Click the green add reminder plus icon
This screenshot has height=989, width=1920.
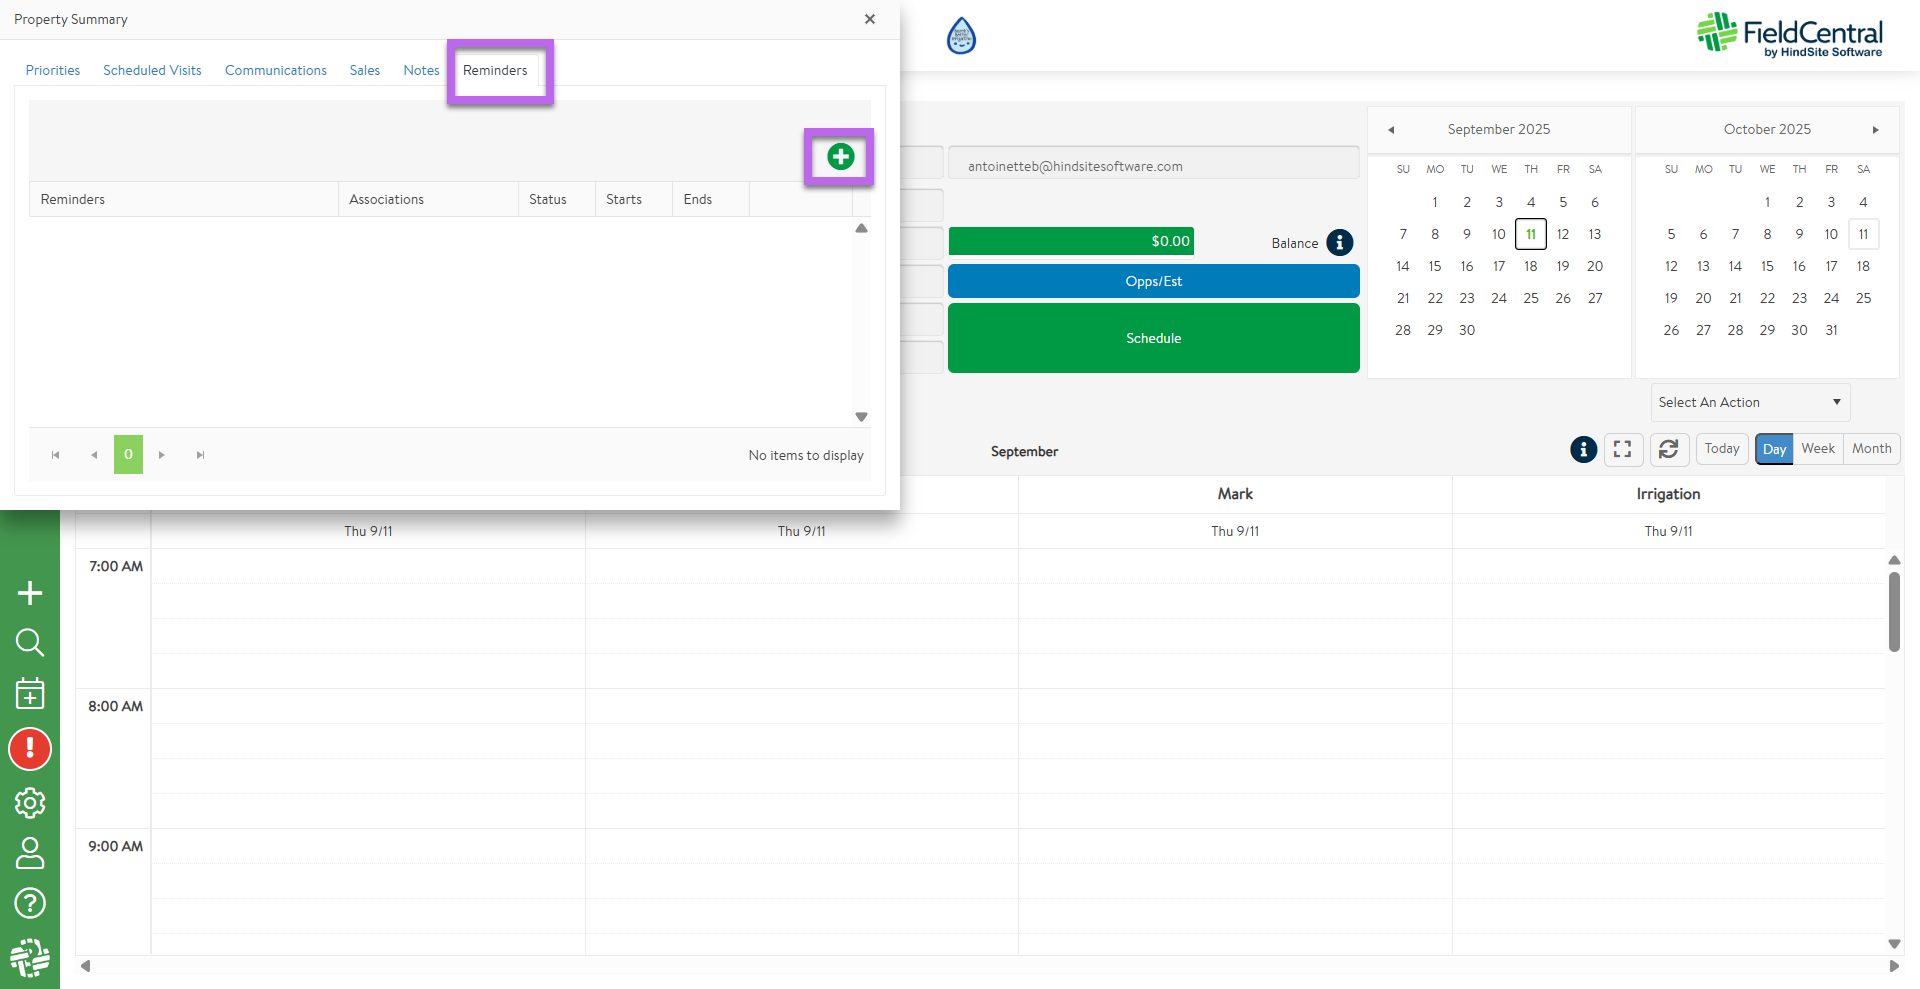[840, 157]
